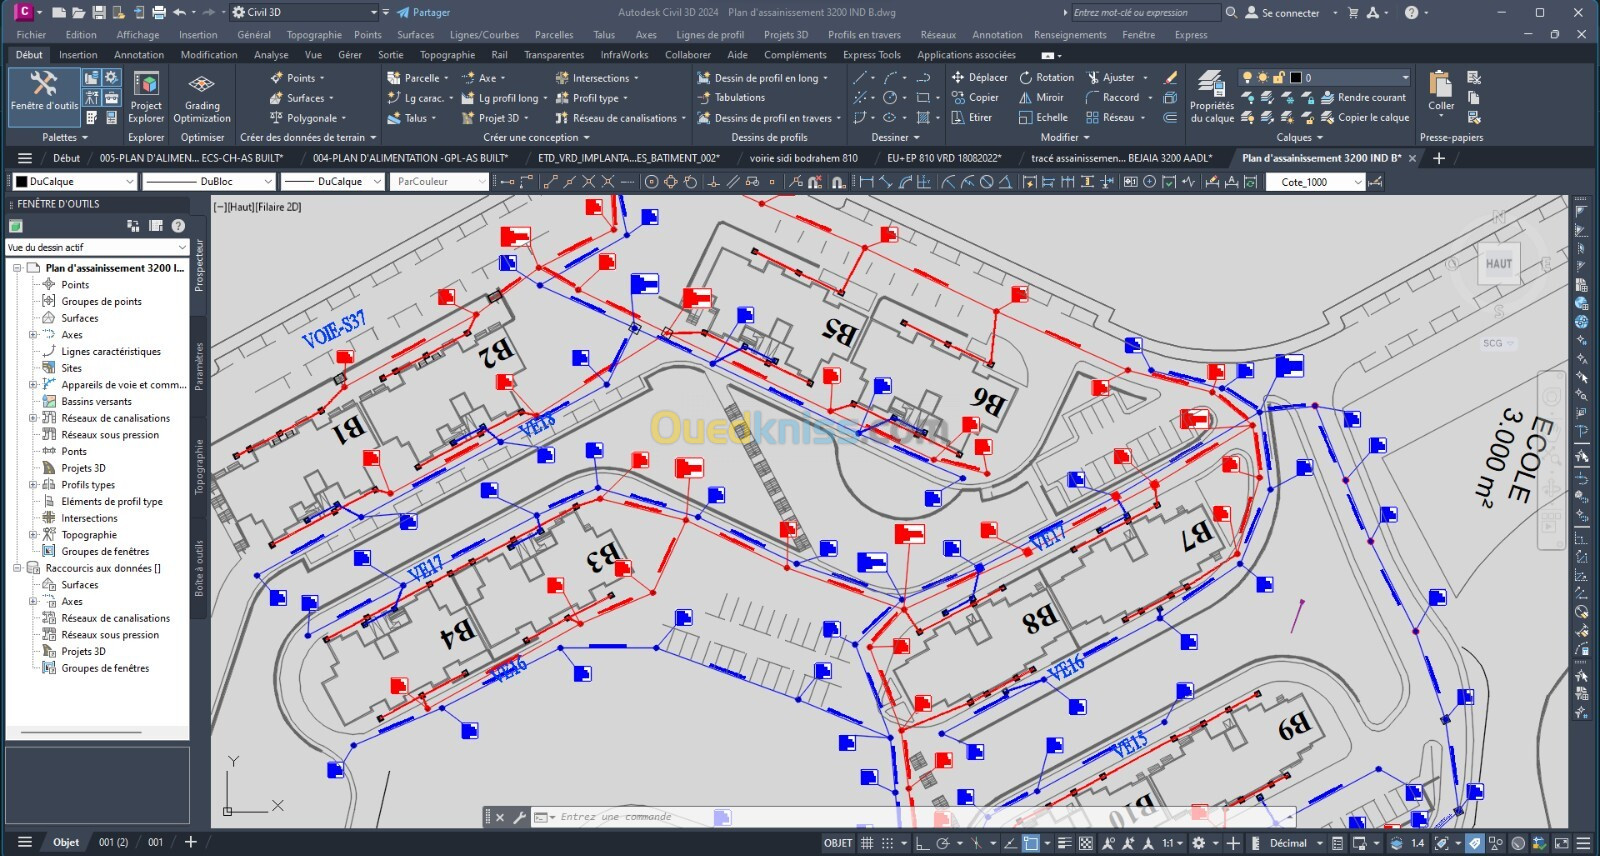Open Grading Optimization tool
This screenshot has width=1600, height=856.
pos(202,98)
